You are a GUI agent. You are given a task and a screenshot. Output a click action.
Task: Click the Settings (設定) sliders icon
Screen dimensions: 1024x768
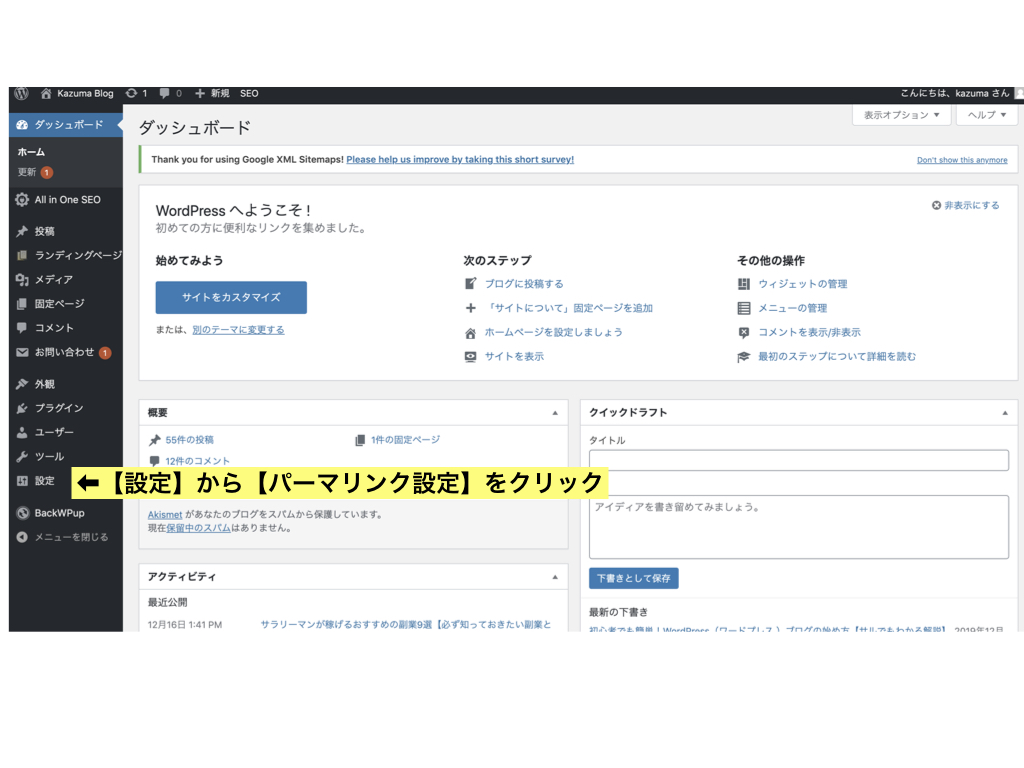[22, 481]
